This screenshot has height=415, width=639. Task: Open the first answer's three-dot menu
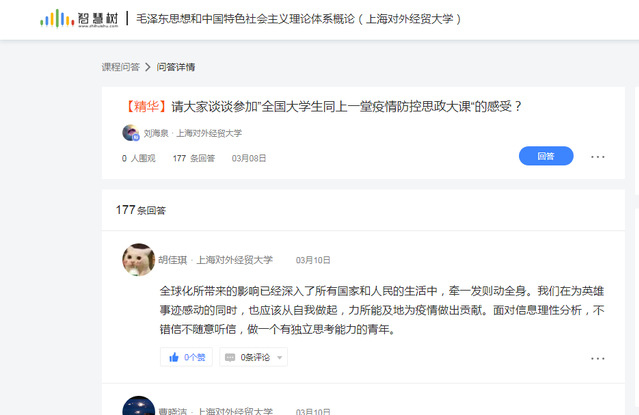tap(597, 358)
